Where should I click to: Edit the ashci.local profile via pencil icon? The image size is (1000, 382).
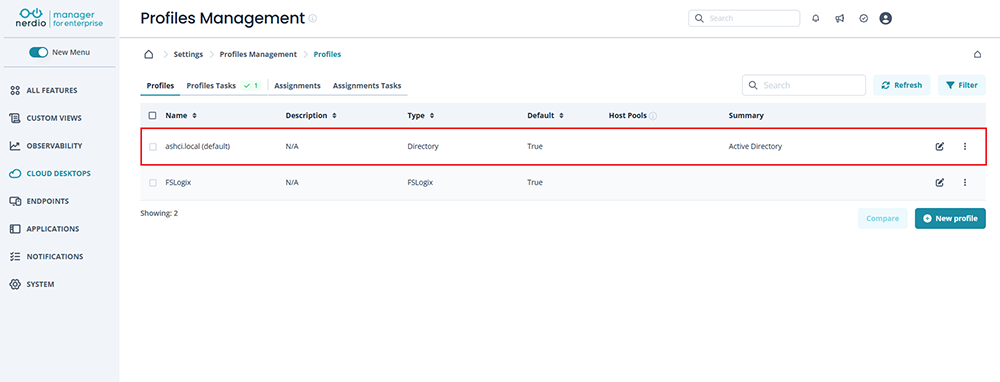click(939, 147)
